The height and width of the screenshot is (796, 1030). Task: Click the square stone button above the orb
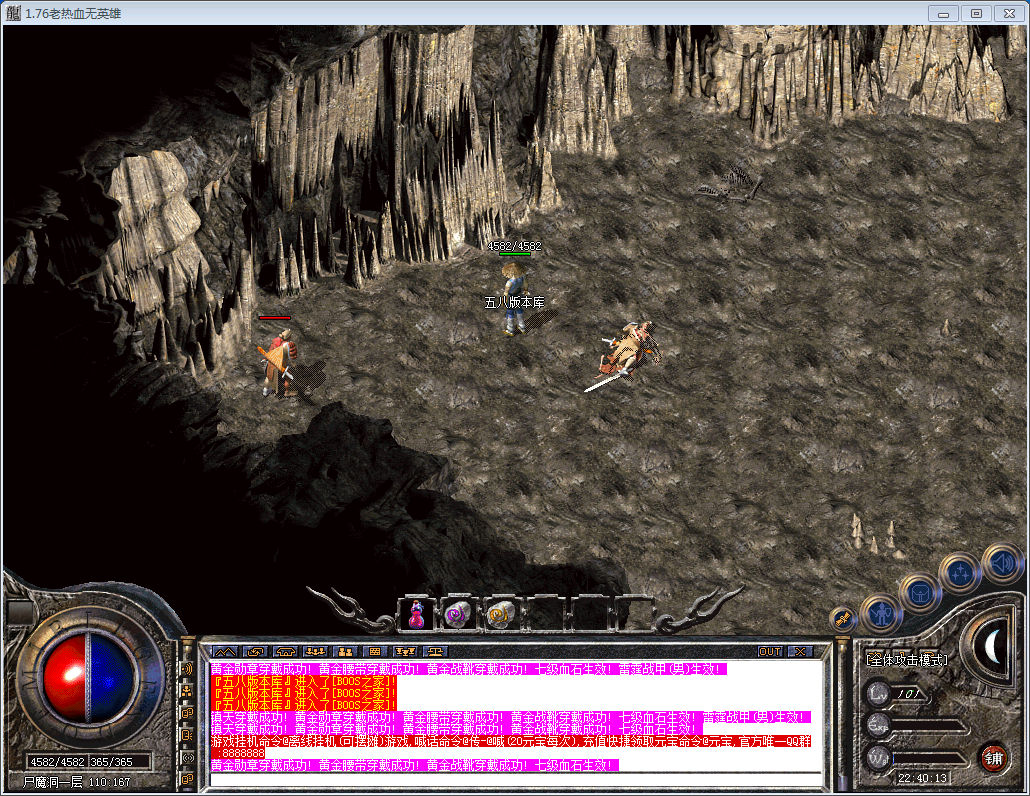pos(20,612)
